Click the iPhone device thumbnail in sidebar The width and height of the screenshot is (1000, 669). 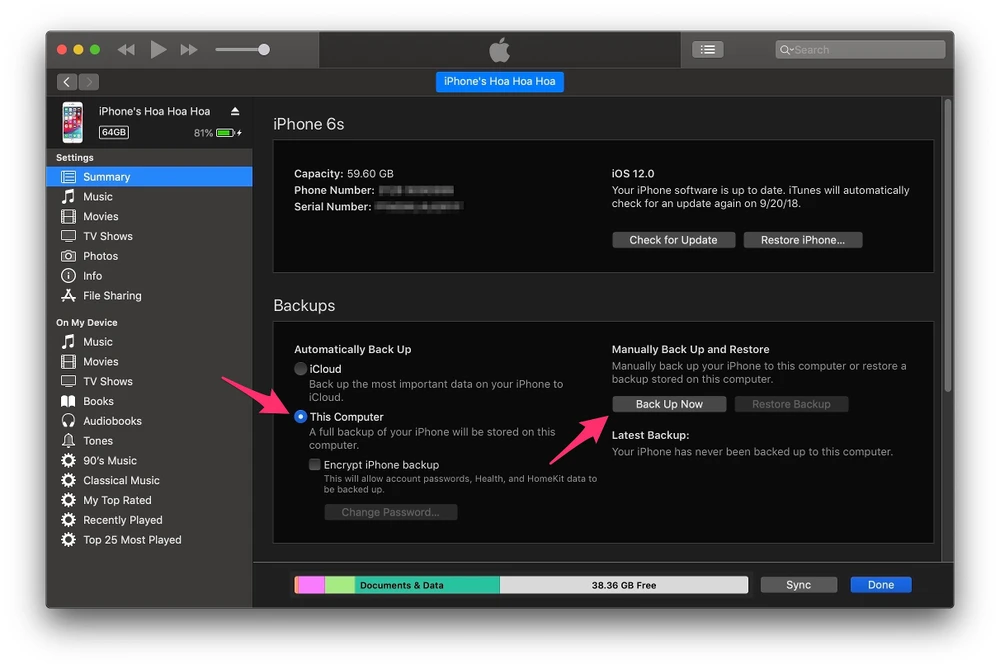tap(72, 122)
